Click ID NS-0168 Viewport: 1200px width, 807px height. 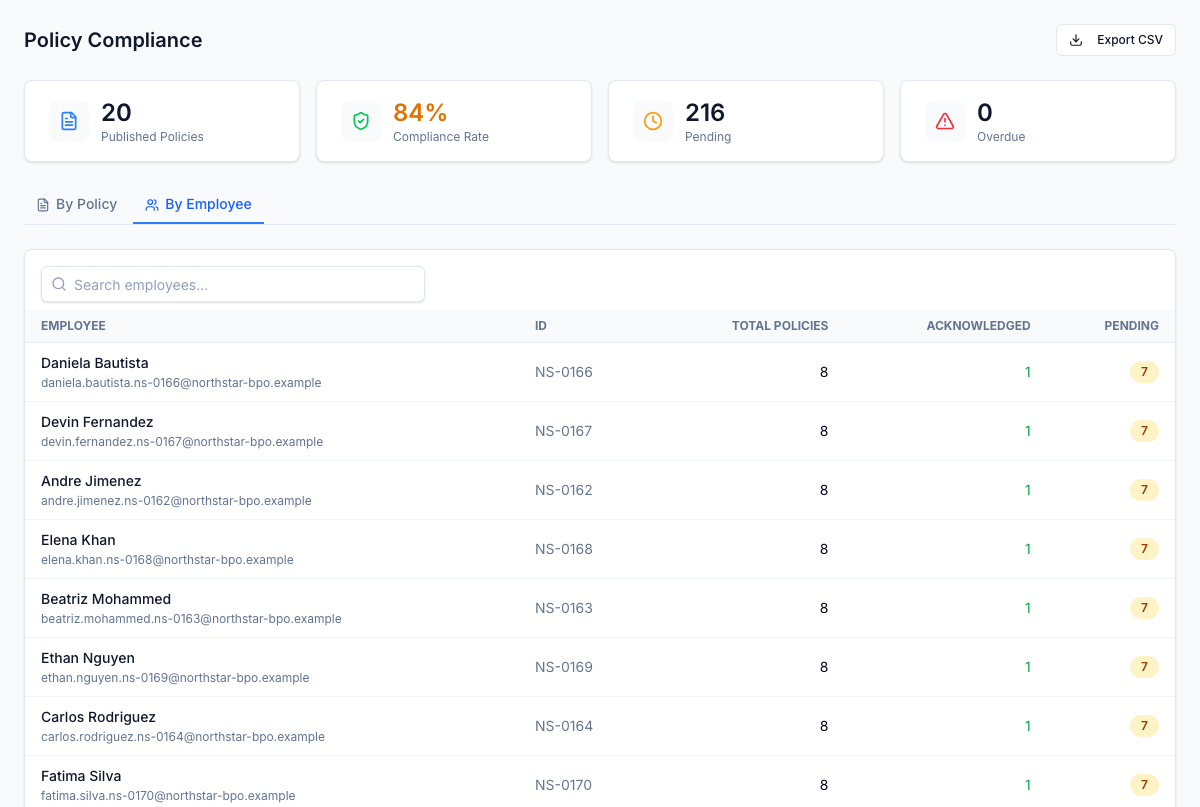coord(564,549)
